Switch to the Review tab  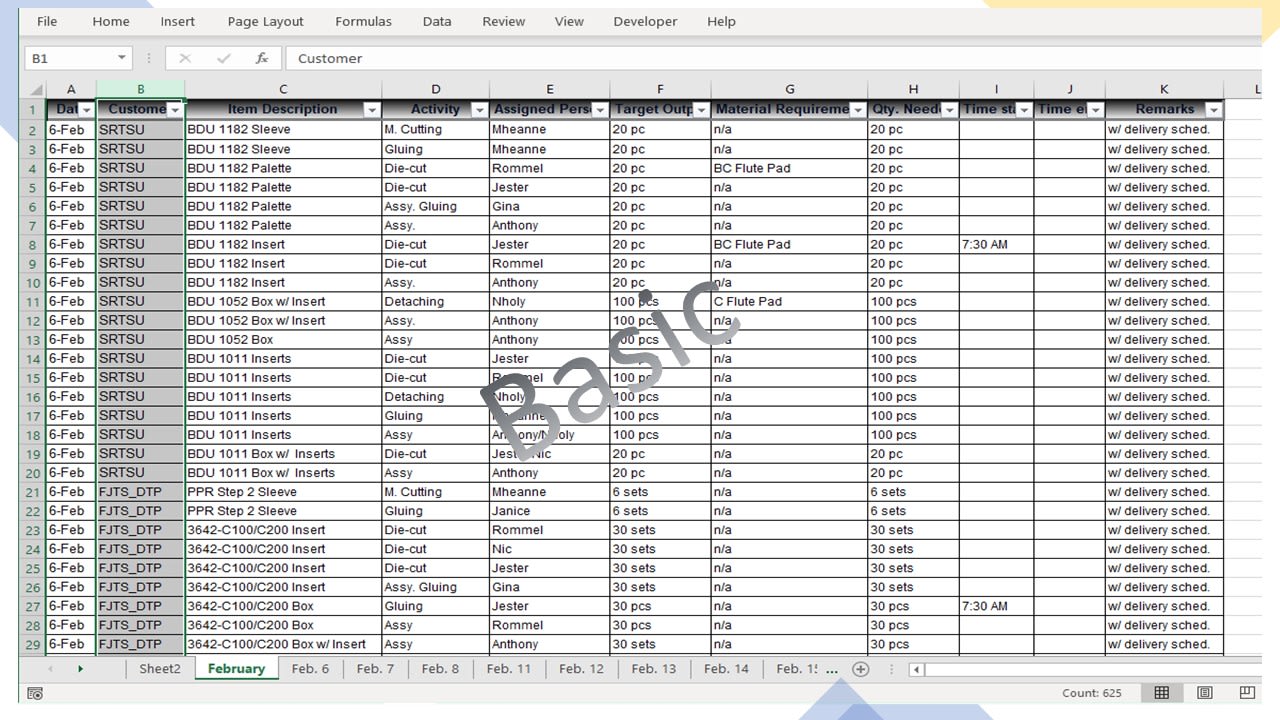503,21
